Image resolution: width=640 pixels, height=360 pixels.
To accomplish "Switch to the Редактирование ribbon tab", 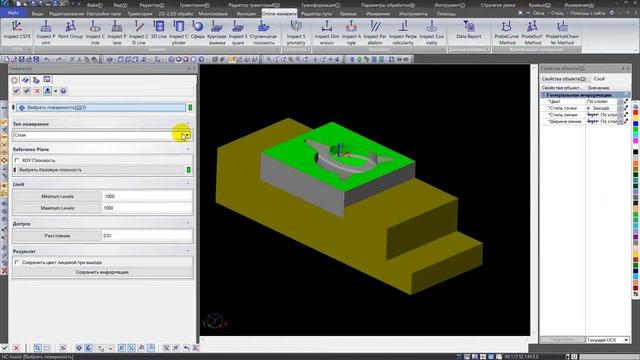I will (x=66, y=13).
